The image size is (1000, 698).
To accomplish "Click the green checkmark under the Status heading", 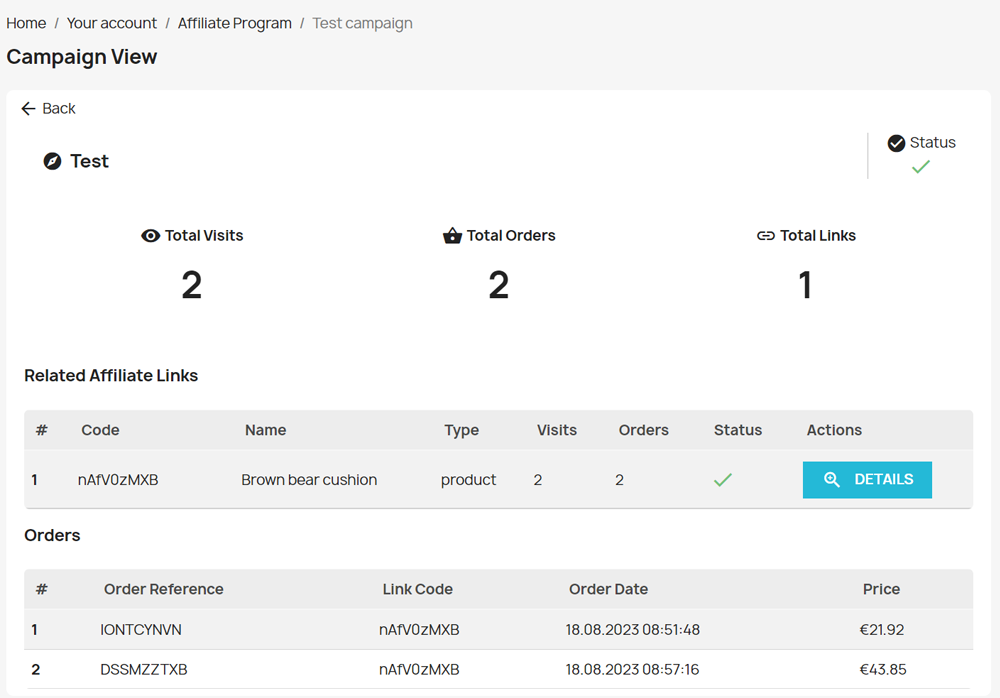I will (920, 167).
